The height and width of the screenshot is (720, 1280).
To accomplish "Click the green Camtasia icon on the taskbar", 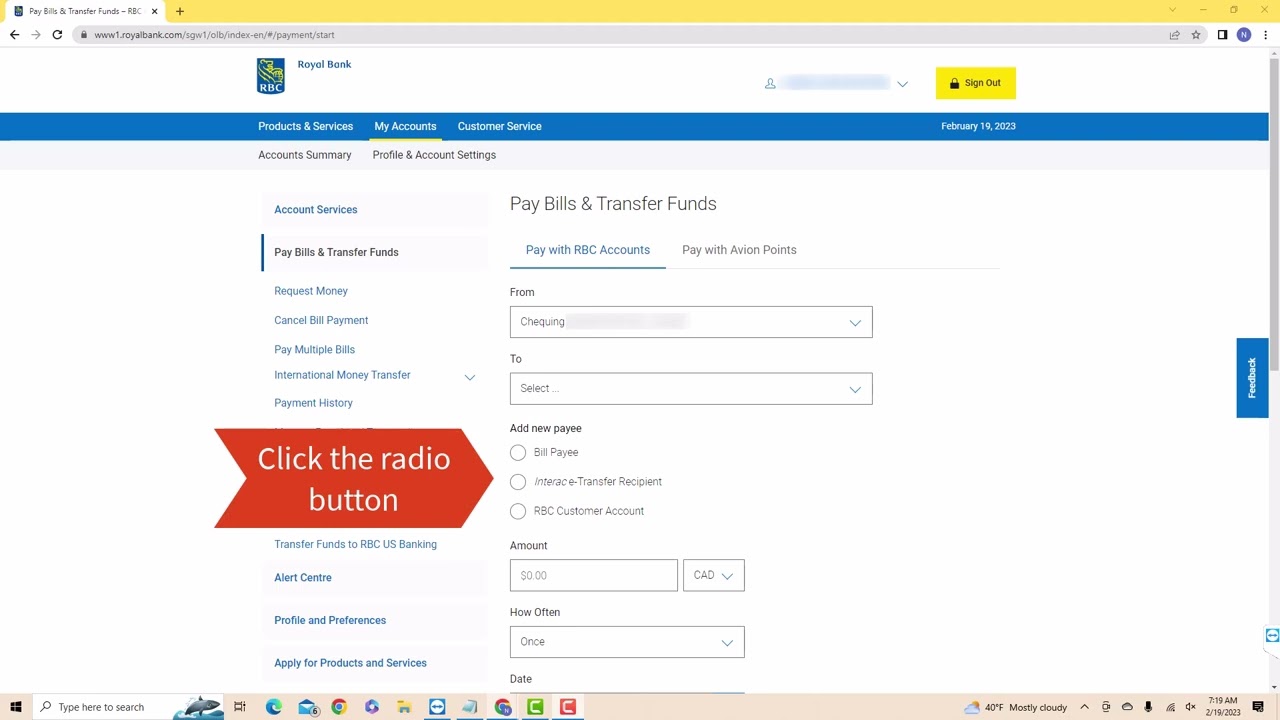I will 535,707.
